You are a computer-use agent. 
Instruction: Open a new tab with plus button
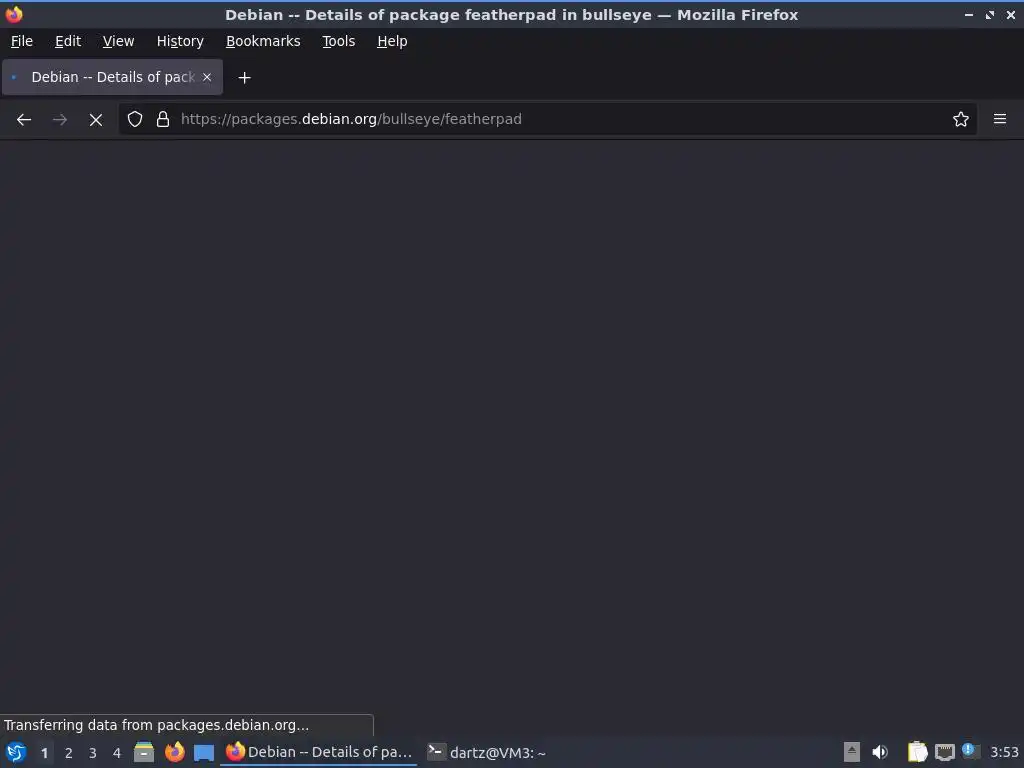click(244, 78)
